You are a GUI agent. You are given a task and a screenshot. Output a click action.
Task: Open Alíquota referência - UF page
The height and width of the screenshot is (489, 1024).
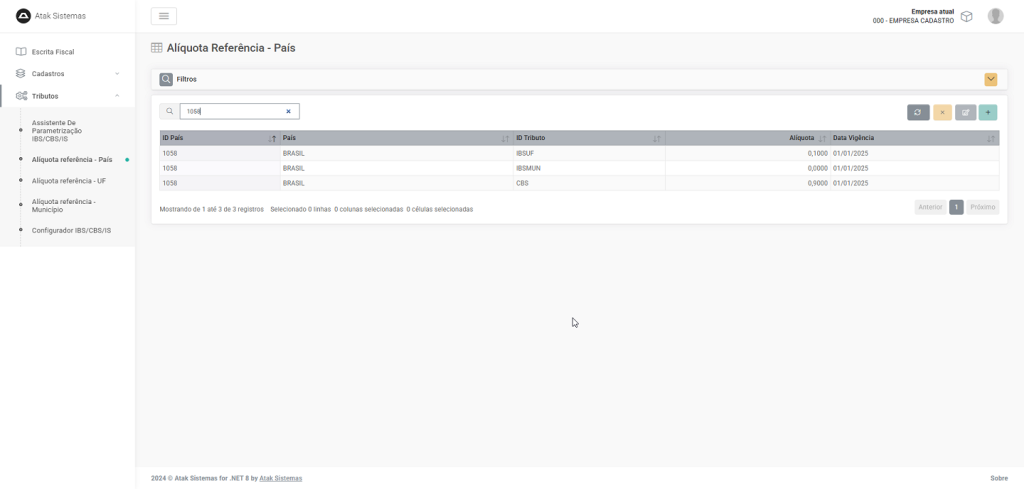pos(68,181)
